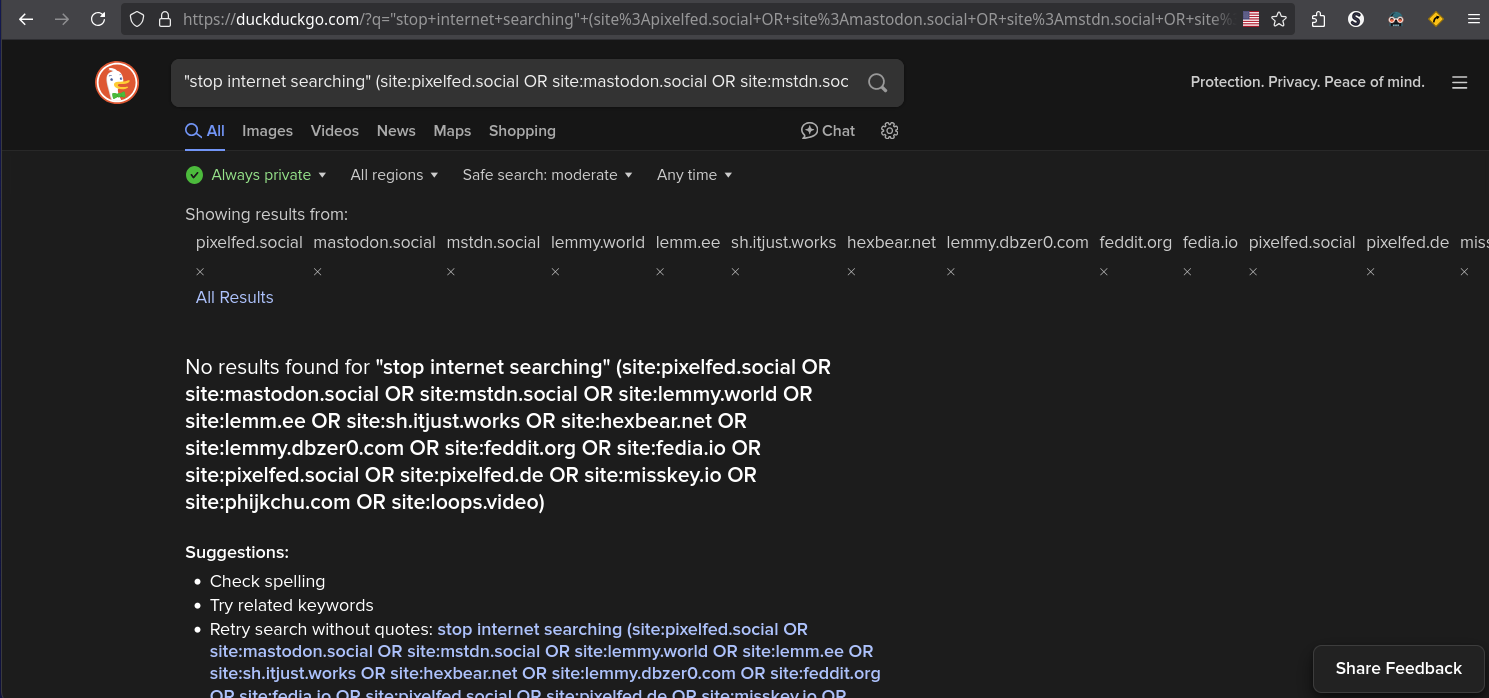Viewport: 1489px width, 698px height.
Task: Remove the pixelfed.de site filter
Action: coord(1371,272)
